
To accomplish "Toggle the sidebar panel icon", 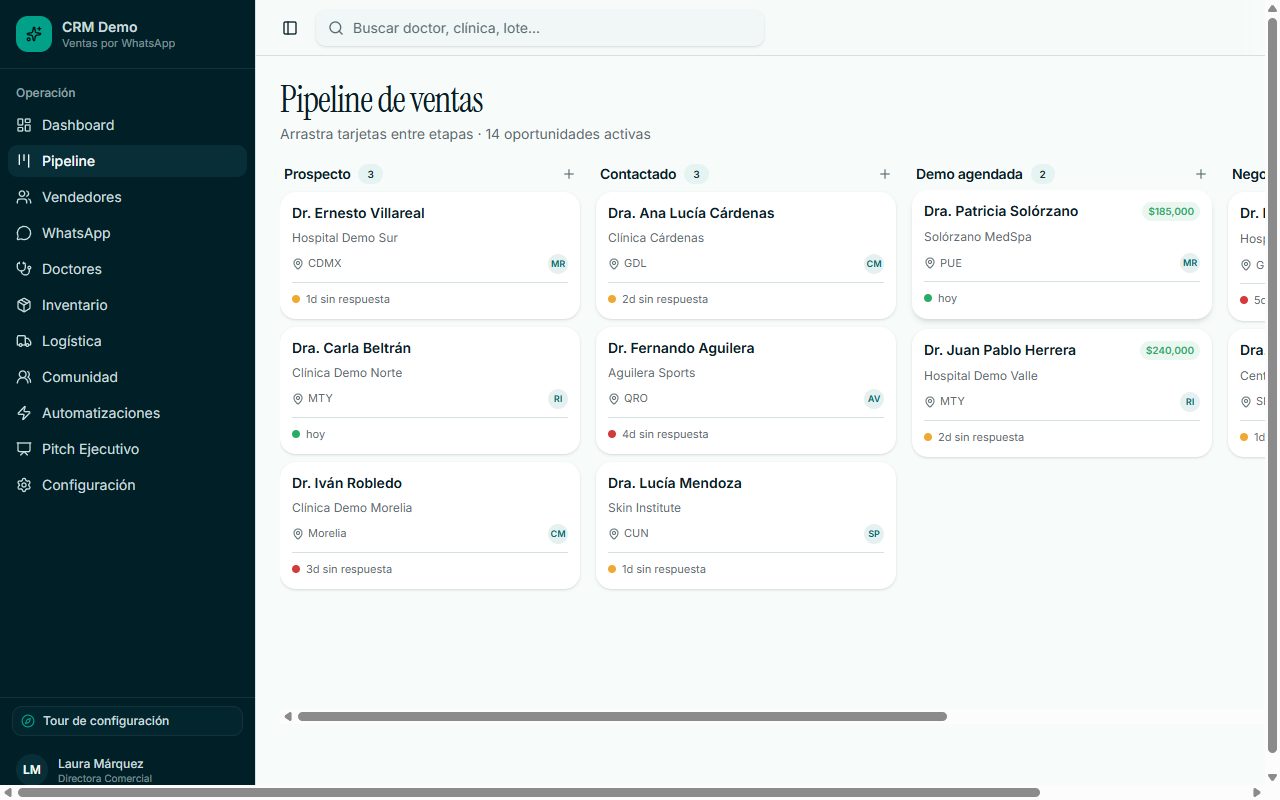I will point(290,28).
